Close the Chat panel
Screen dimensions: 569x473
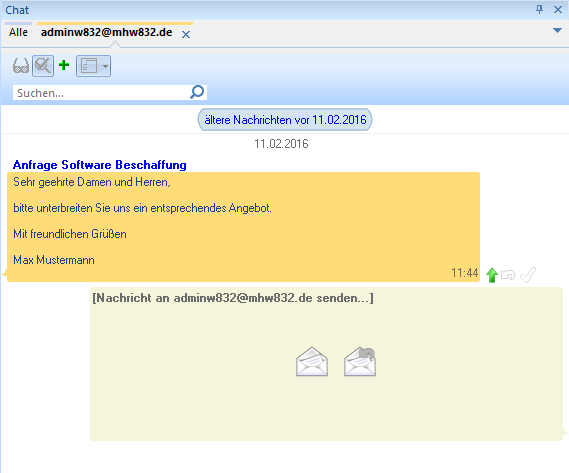tap(558, 10)
